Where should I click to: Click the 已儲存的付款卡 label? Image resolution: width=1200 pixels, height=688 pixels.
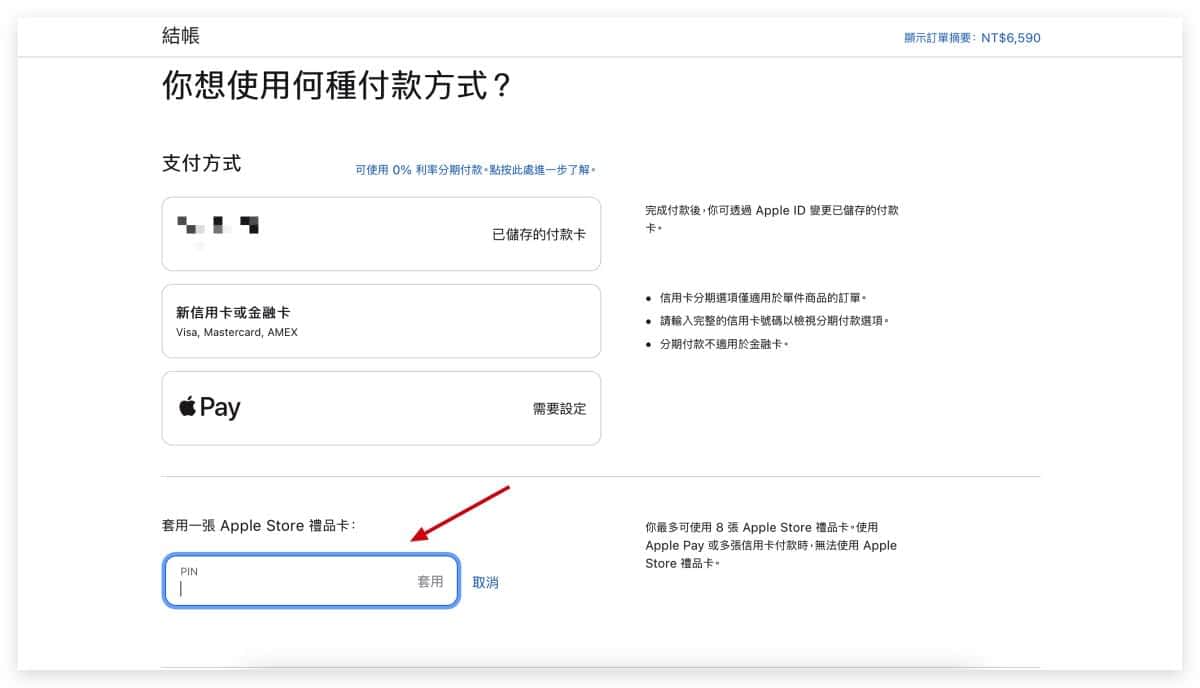click(539, 234)
